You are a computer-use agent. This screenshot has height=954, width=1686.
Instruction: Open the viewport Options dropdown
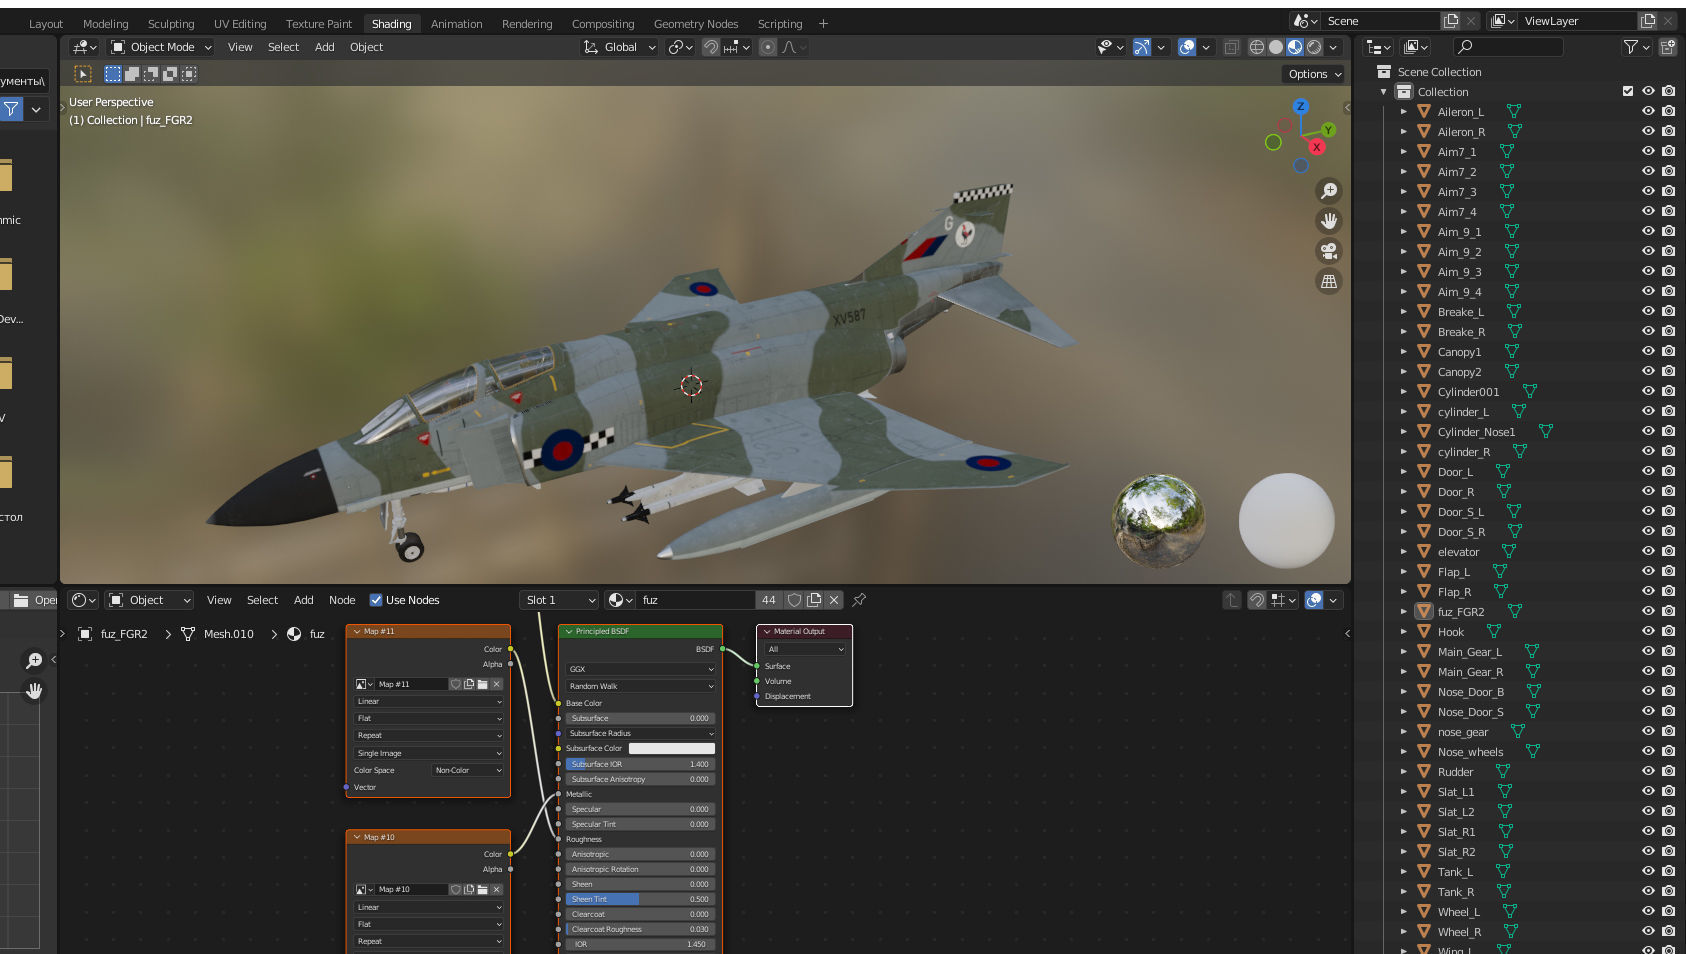click(x=1314, y=74)
